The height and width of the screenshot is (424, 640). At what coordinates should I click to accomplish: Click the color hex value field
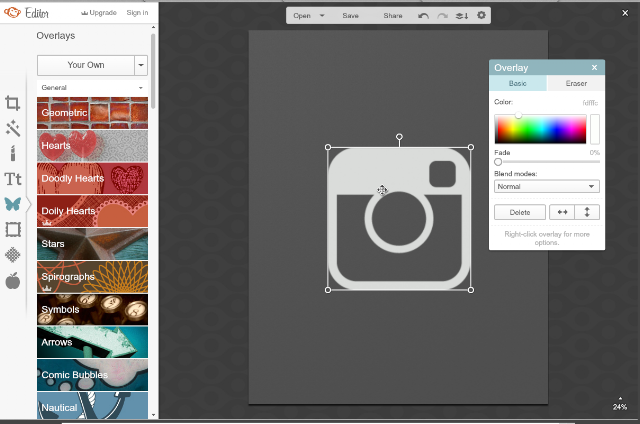point(590,103)
